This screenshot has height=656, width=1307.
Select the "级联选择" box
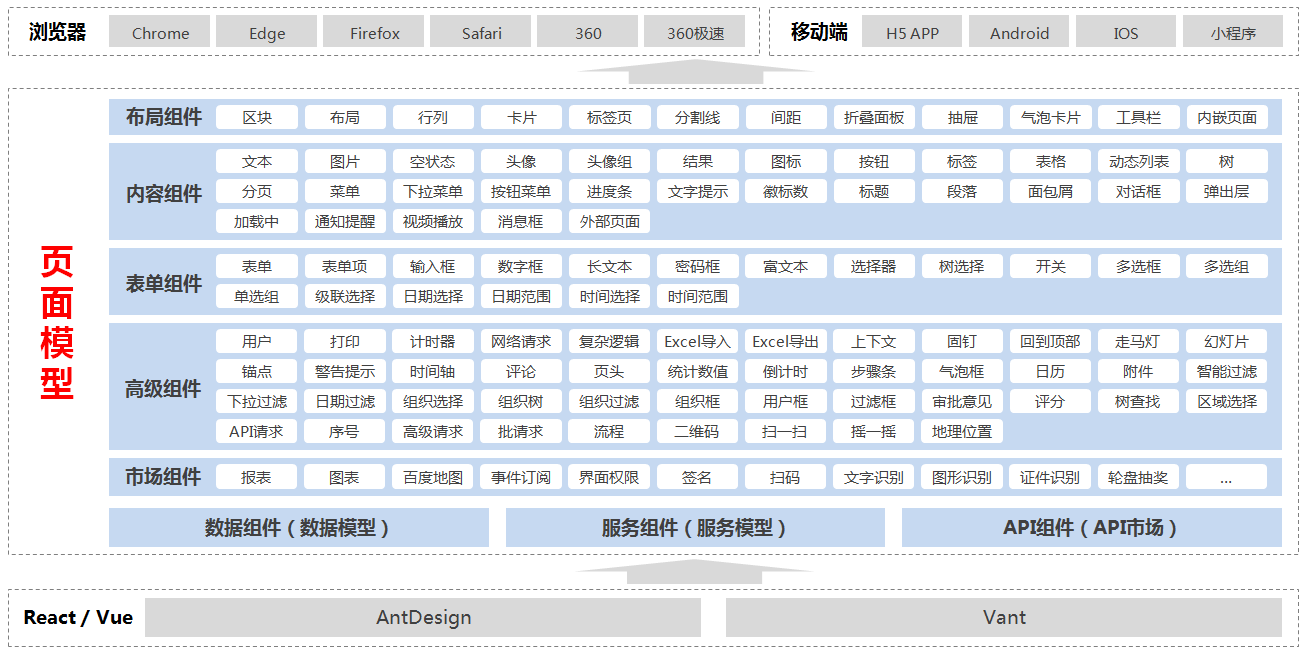click(345, 296)
